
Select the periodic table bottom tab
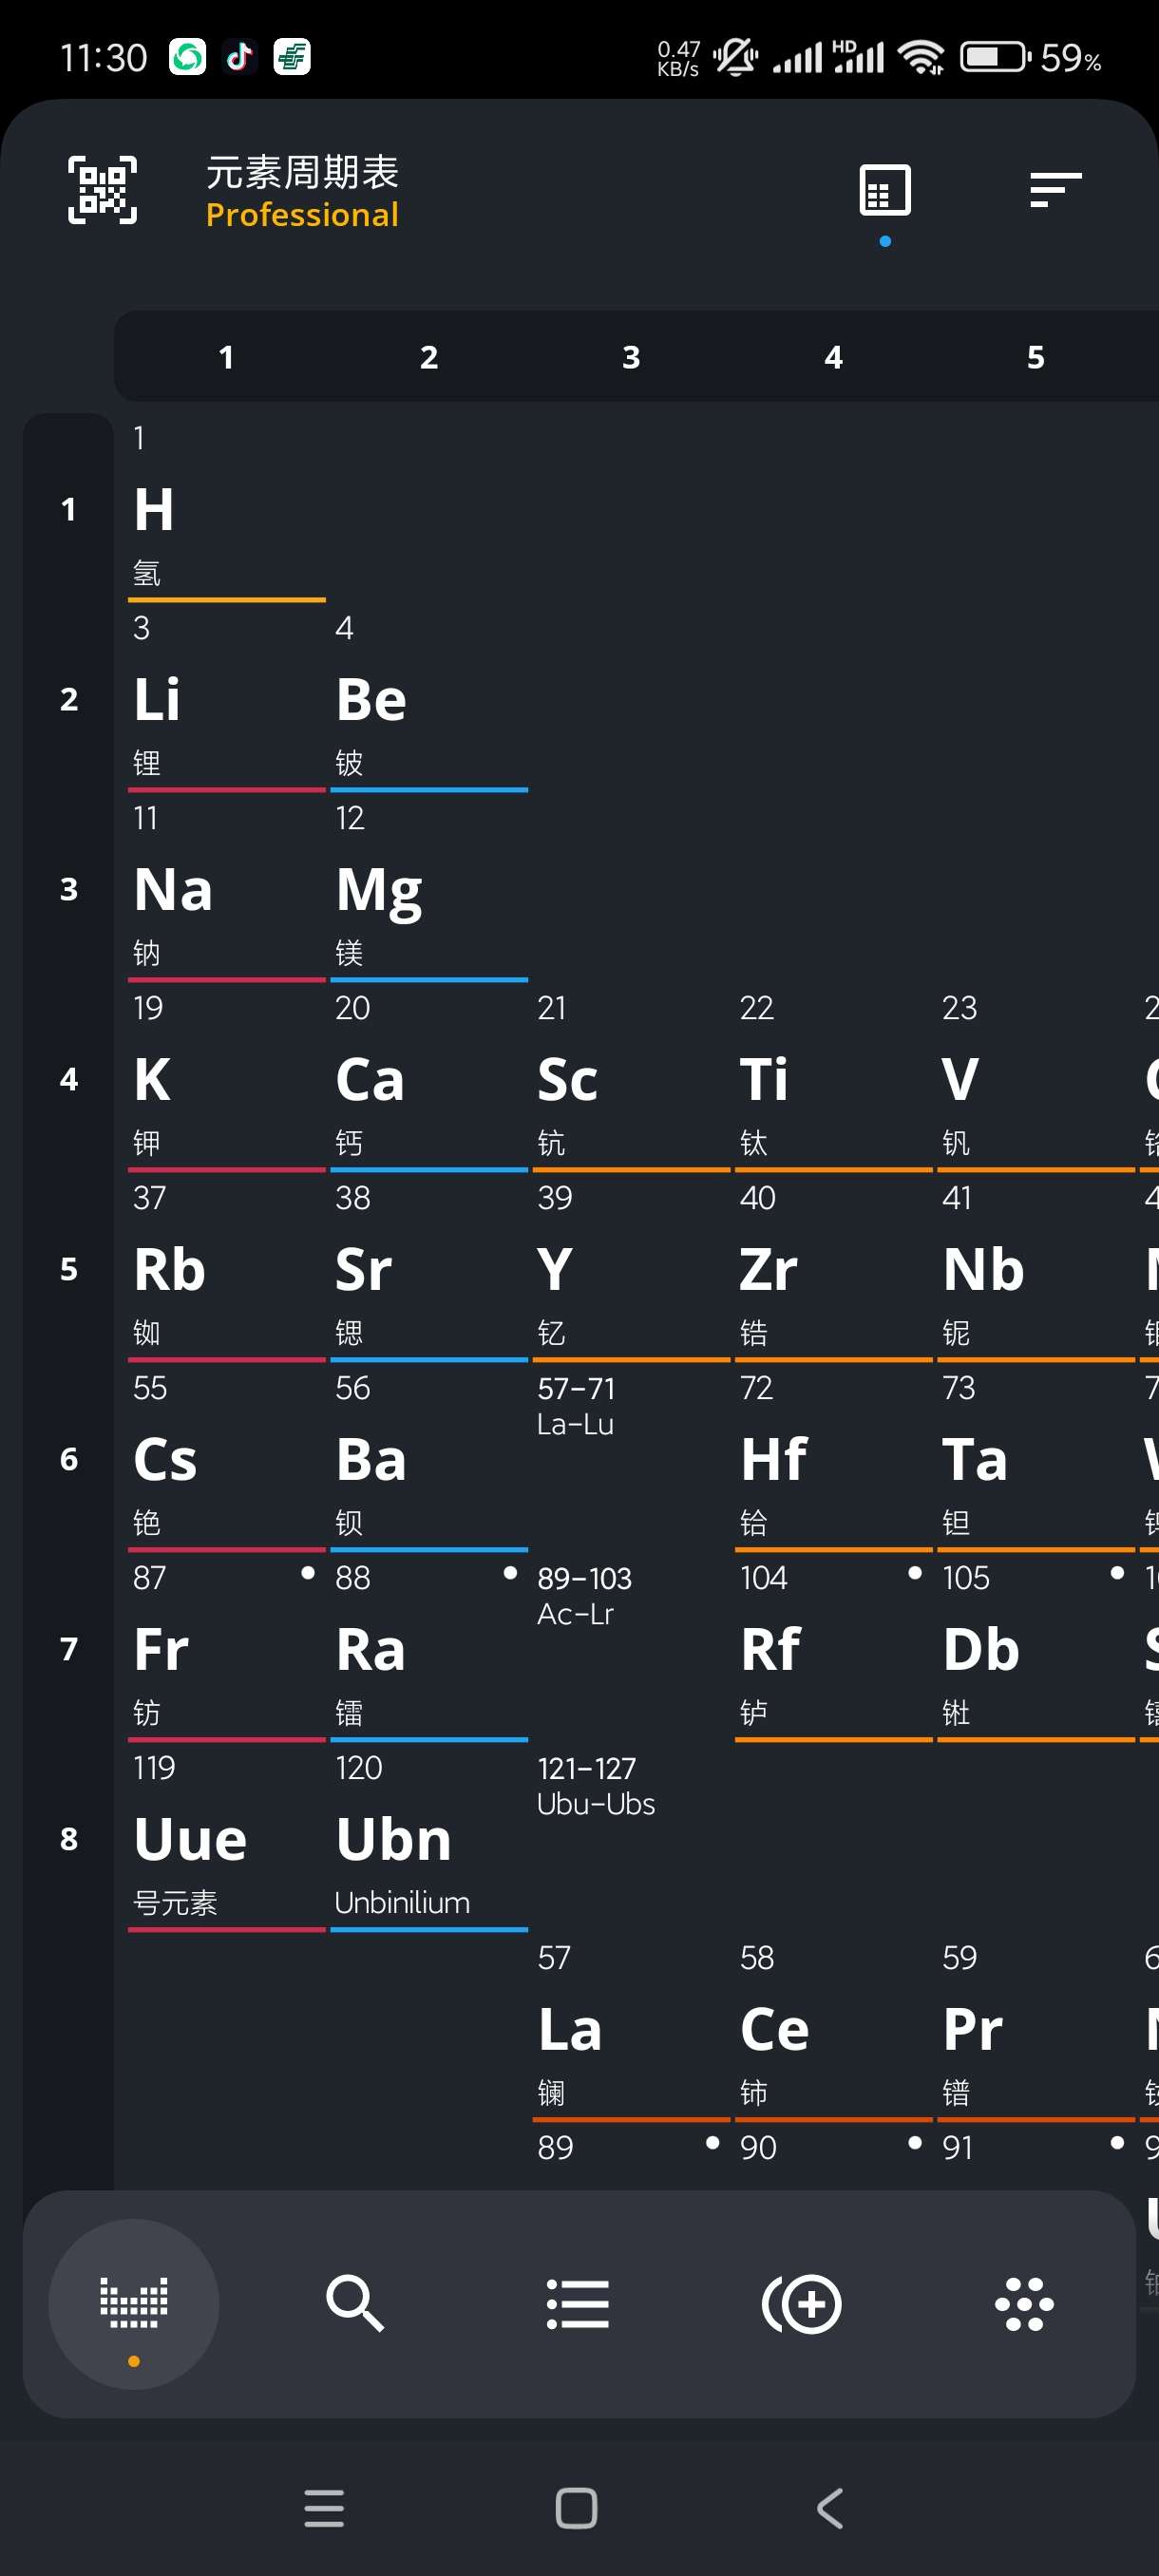[x=134, y=2303]
